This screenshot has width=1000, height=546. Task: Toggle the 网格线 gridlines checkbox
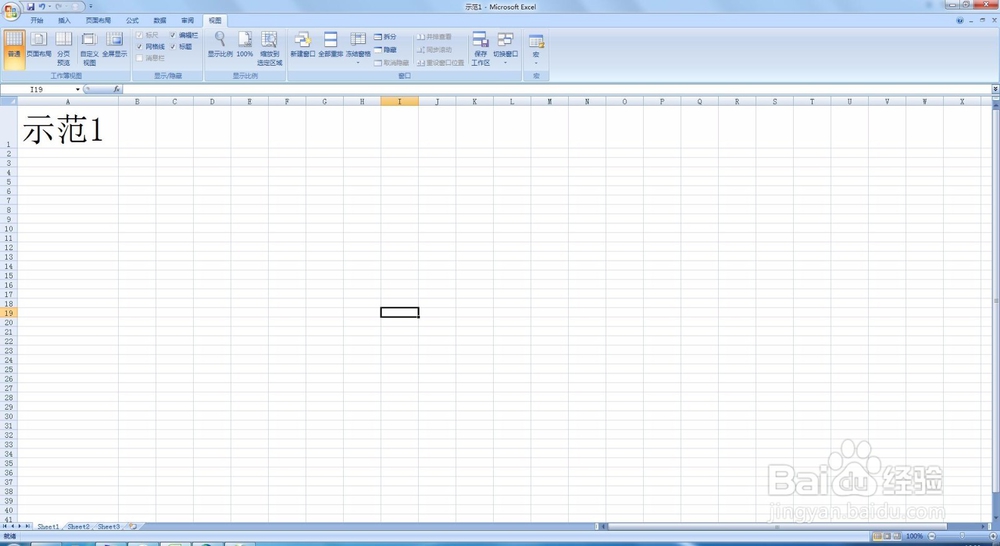[140, 47]
